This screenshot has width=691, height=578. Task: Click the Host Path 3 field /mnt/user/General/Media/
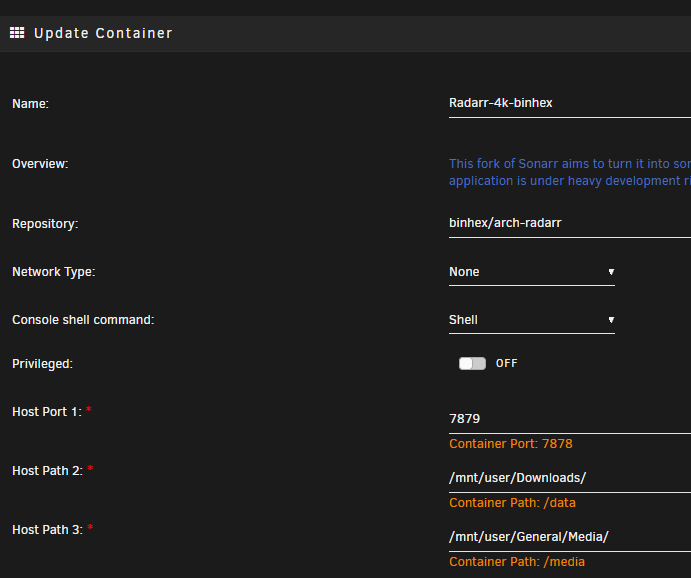point(570,537)
